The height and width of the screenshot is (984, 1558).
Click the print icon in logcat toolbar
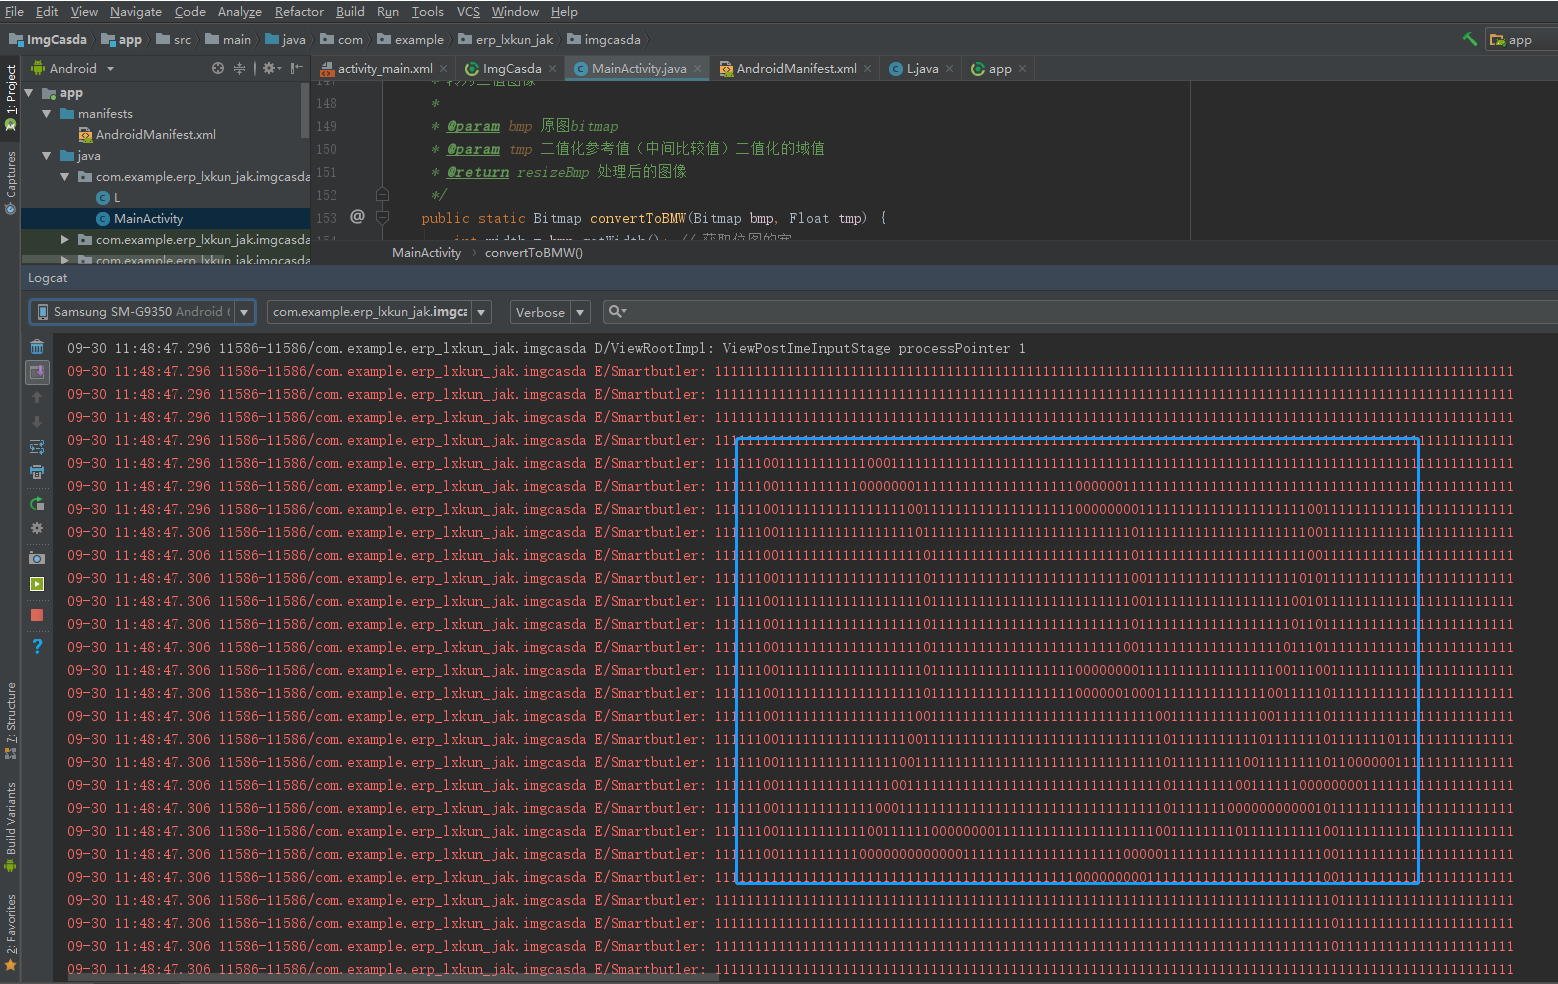37,472
